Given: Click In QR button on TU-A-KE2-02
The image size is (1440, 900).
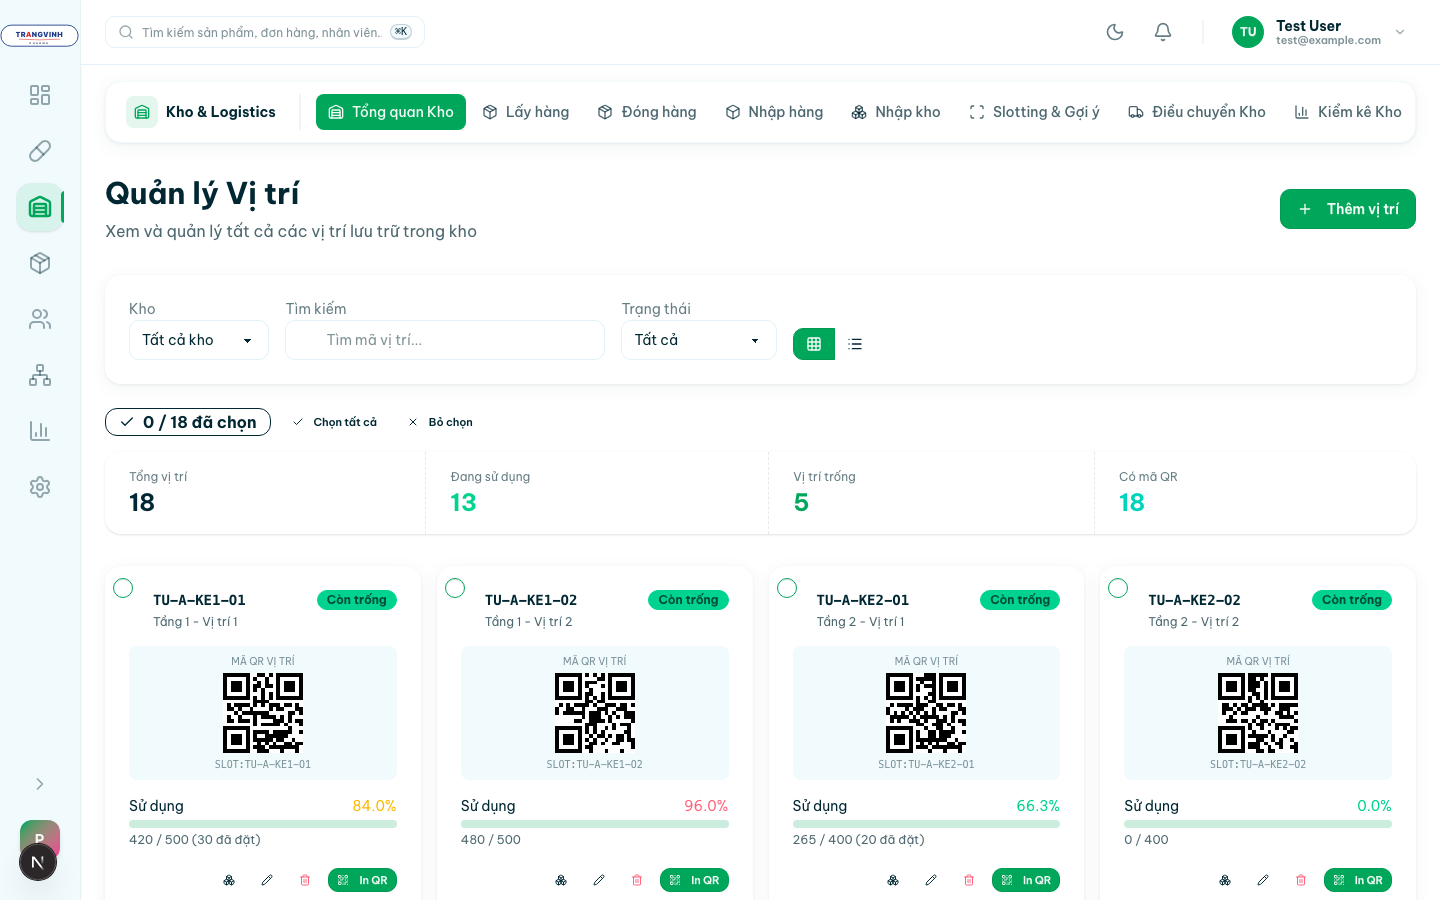Looking at the screenshot, I should pos(1358,880).
